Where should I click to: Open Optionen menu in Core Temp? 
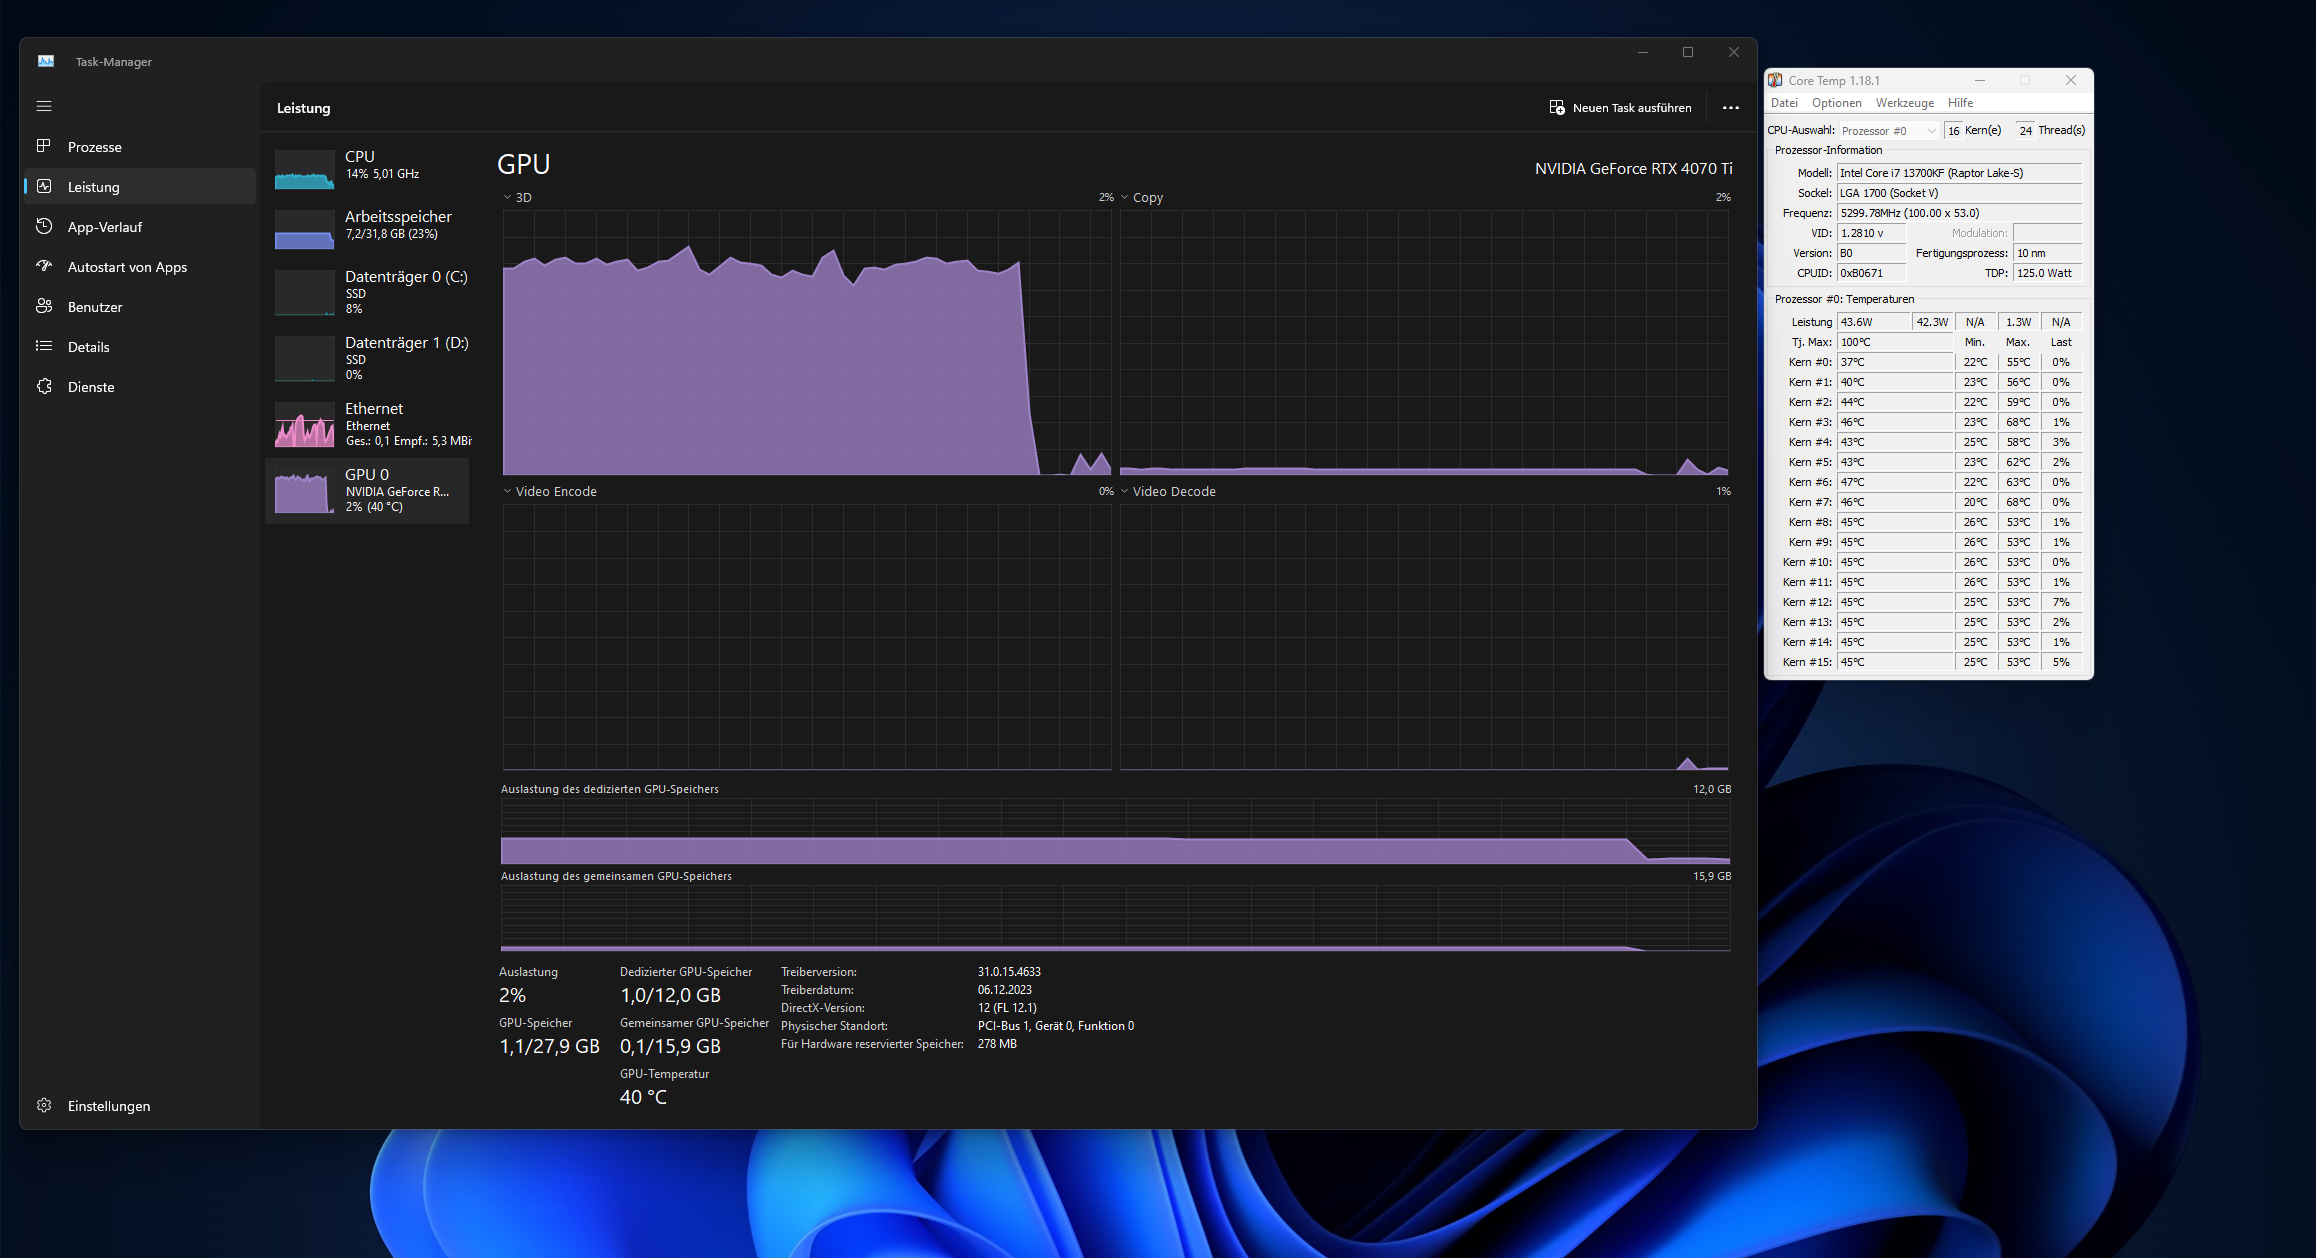tap(1836, 103)
